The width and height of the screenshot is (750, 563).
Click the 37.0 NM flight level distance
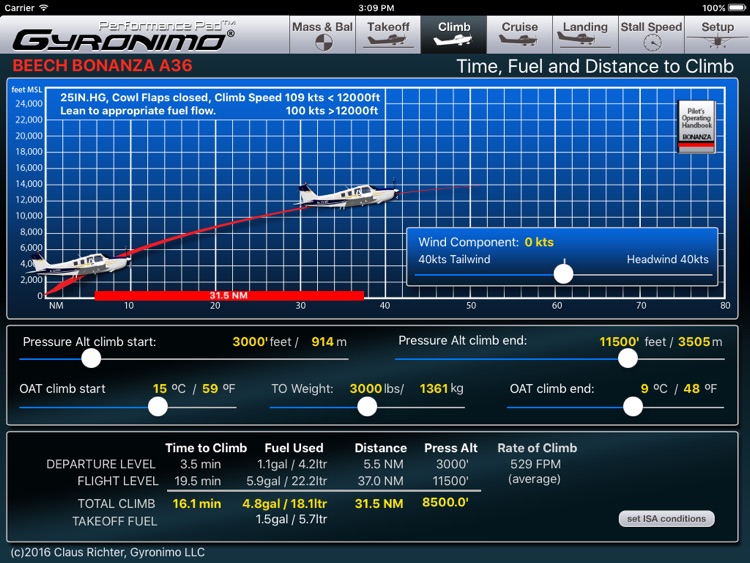[380, 481]
